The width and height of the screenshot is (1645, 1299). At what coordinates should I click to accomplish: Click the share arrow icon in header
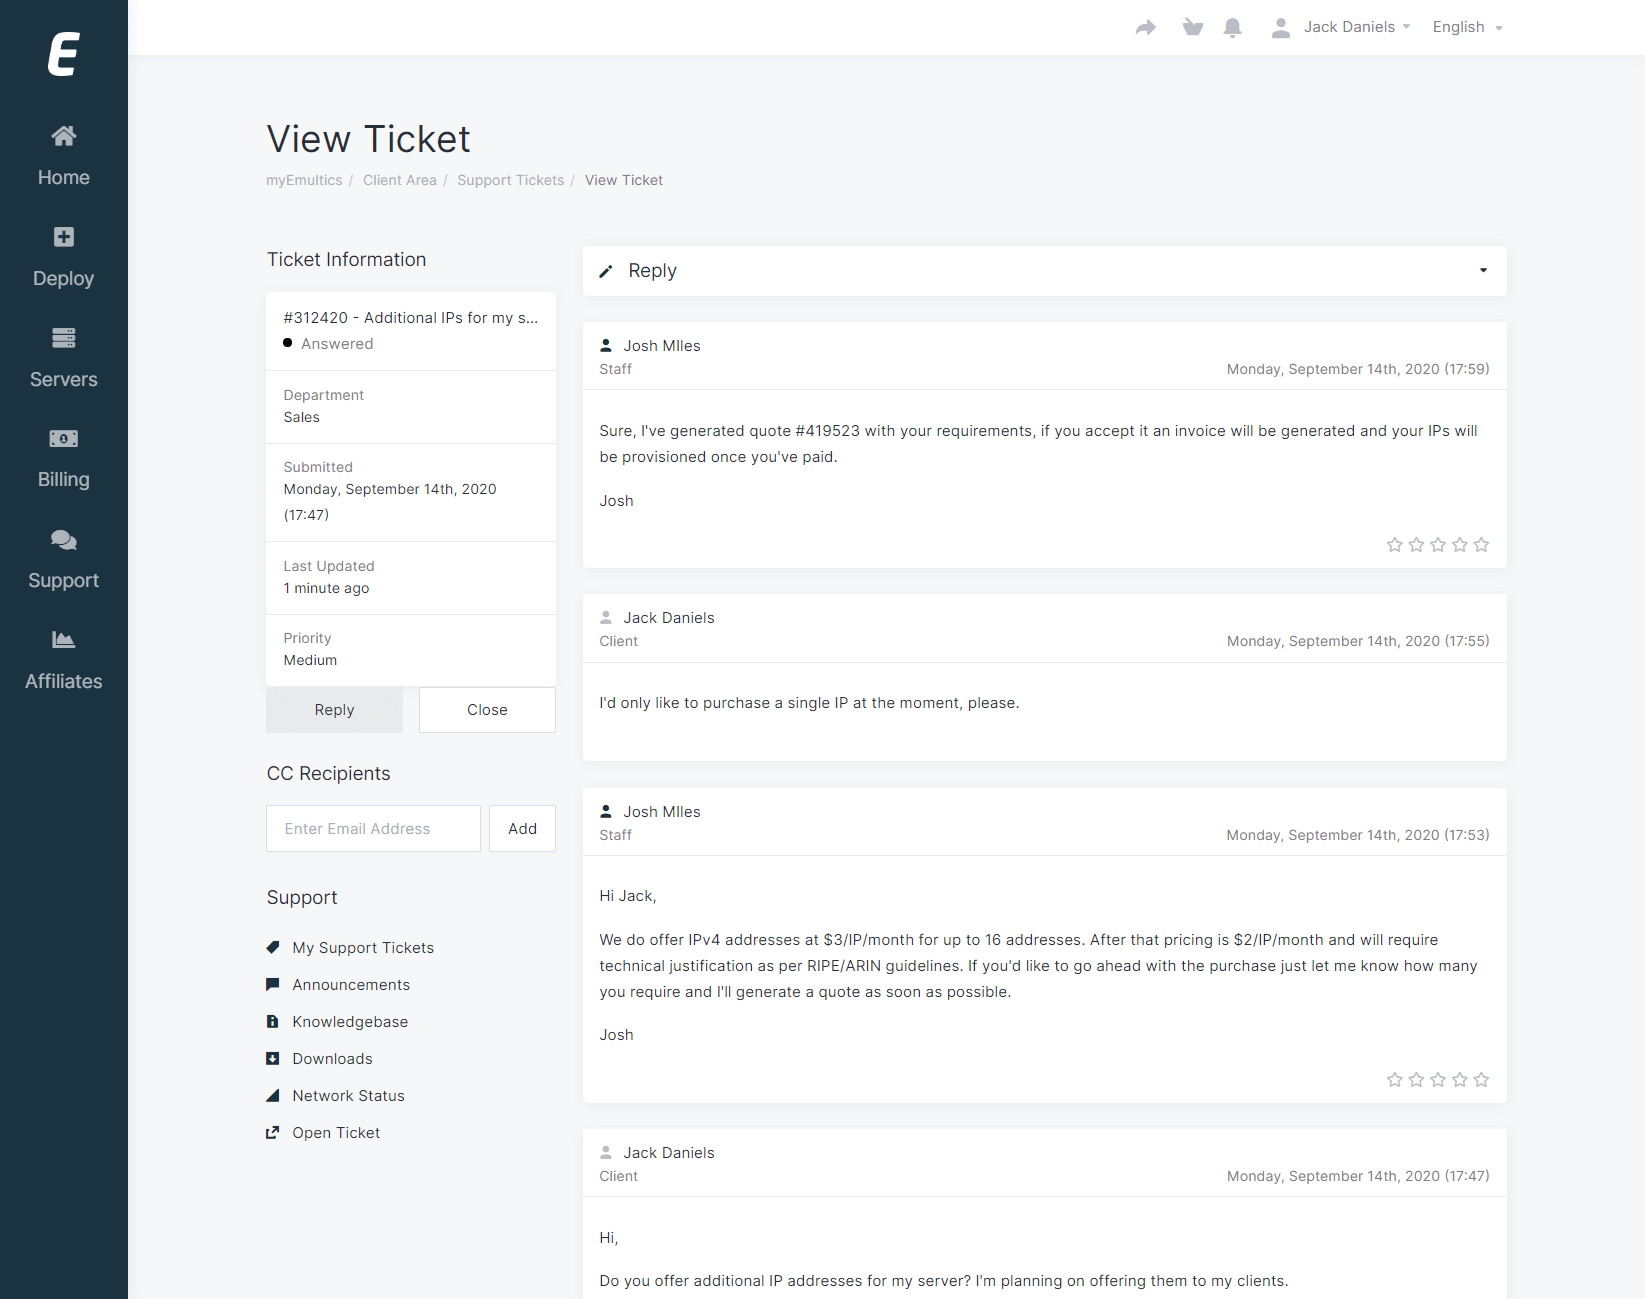click(x=1146, y=28)
